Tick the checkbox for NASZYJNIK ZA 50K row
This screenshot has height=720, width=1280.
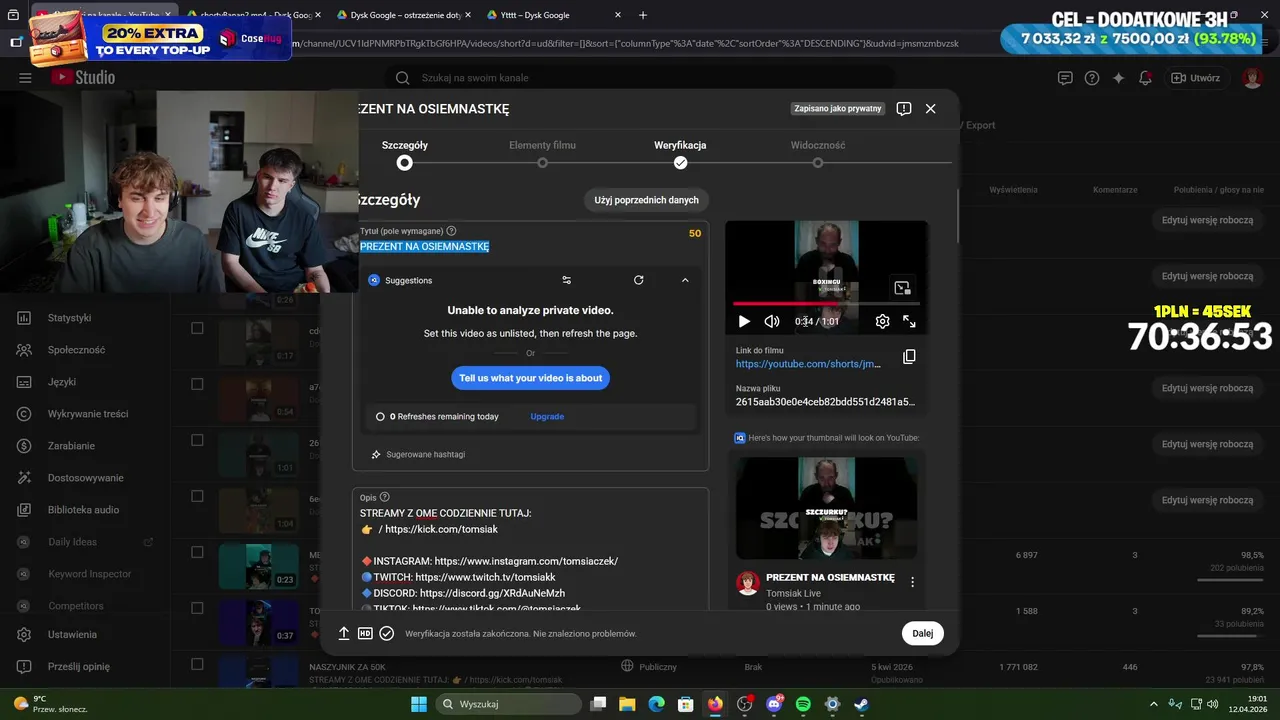point(197,664)
